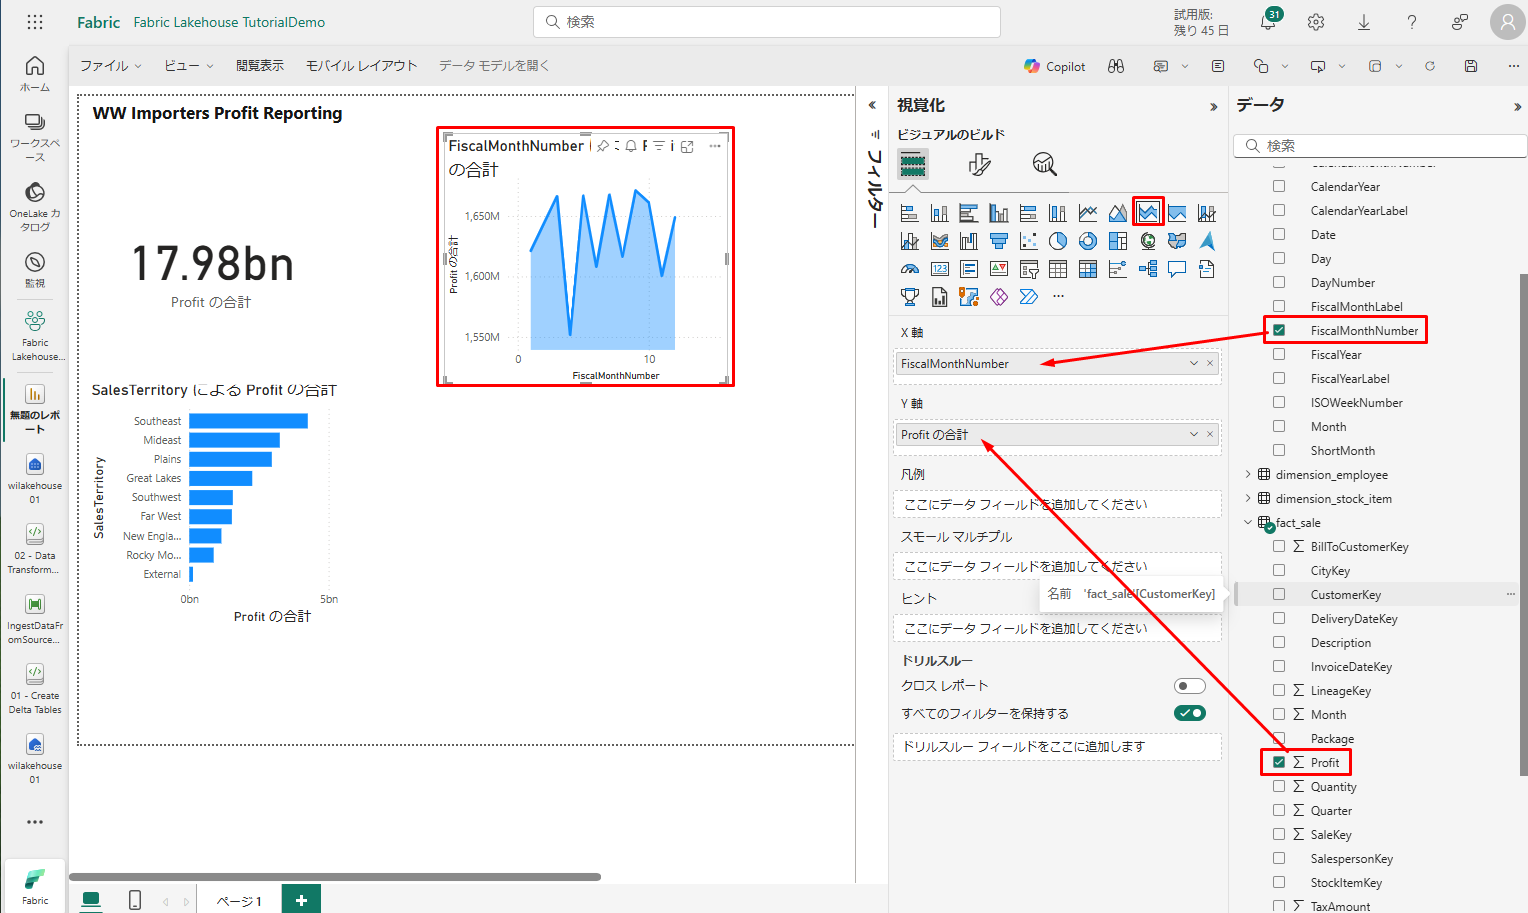1528x913 pixels.
Task: Click the binoculars explore icon
Action: (x=1116, y=66)
